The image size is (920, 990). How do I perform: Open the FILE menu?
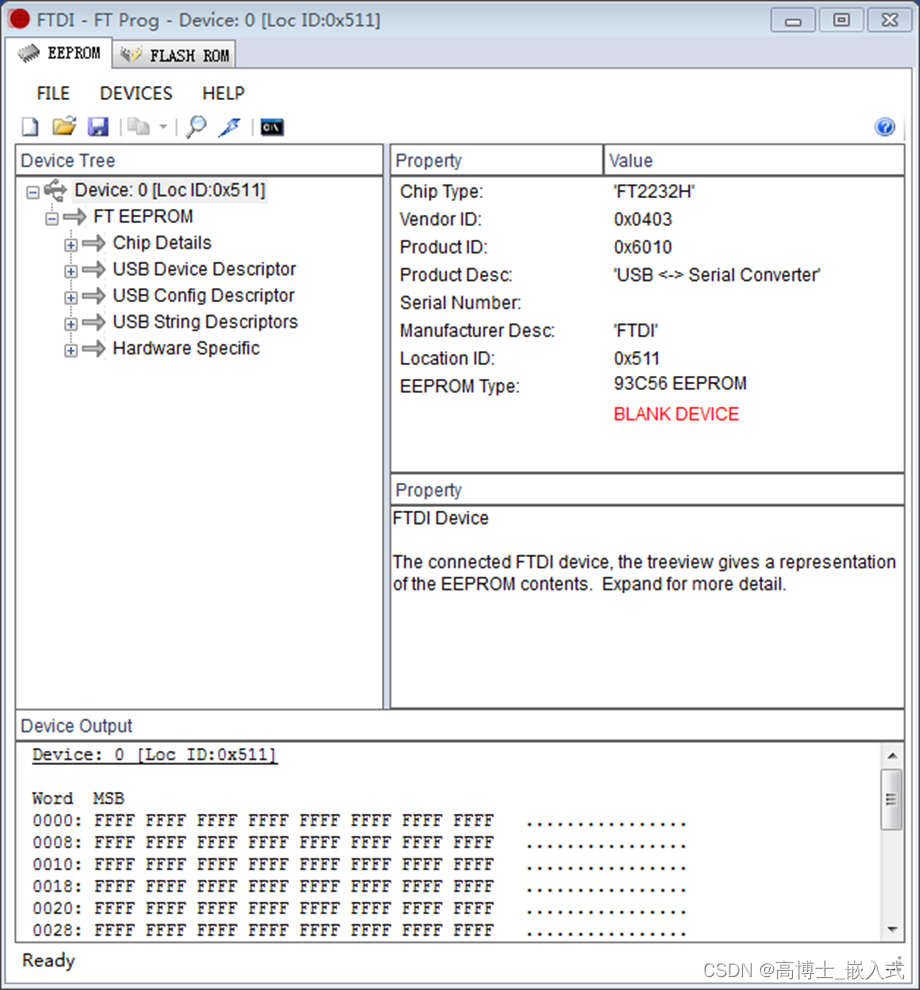coord(53,93)
